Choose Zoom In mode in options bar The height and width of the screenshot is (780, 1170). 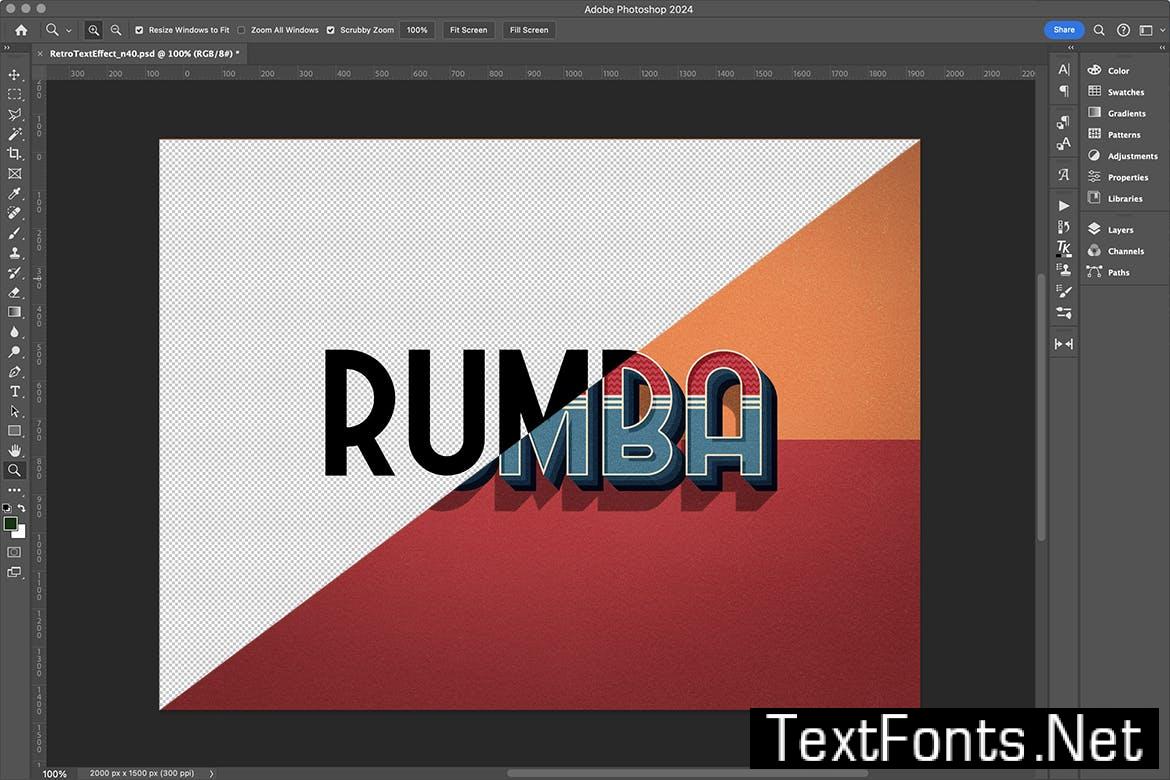coord(93,30)
